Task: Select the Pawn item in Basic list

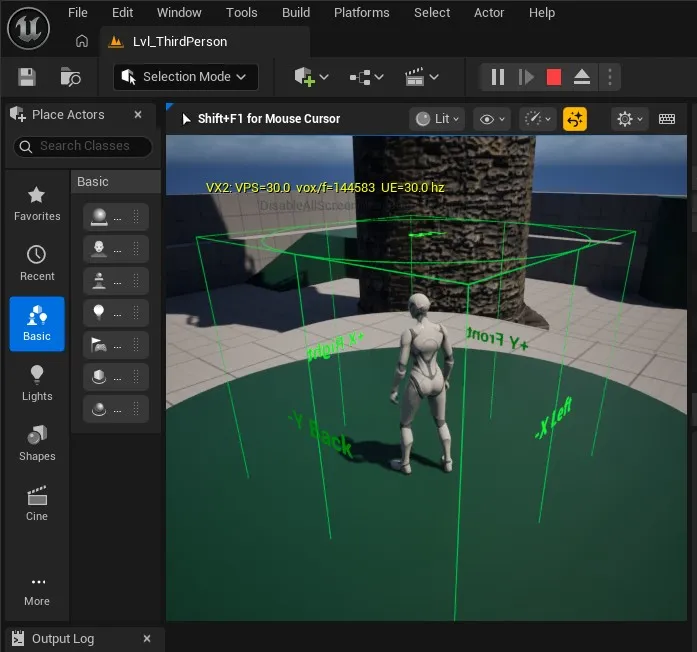Action: (x=116, y=281)
